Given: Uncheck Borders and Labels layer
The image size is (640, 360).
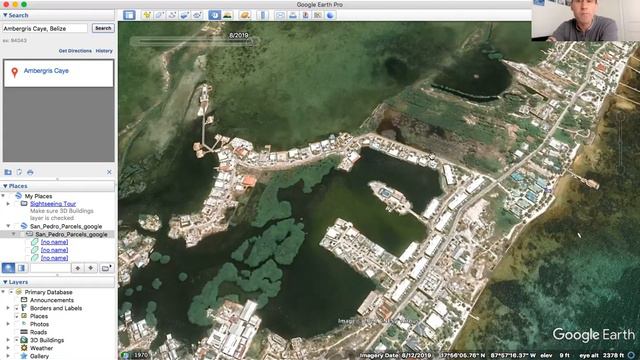Looking at the screenshot, I should point(17,308).
